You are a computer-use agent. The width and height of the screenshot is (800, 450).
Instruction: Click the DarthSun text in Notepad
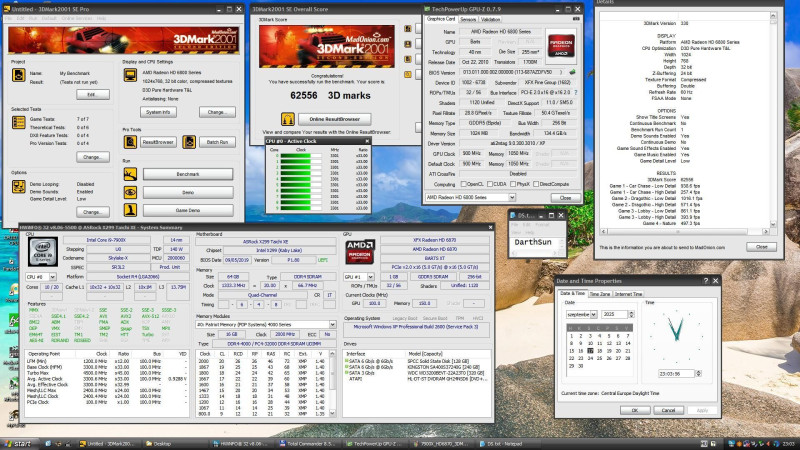click(x=533, y=242)
